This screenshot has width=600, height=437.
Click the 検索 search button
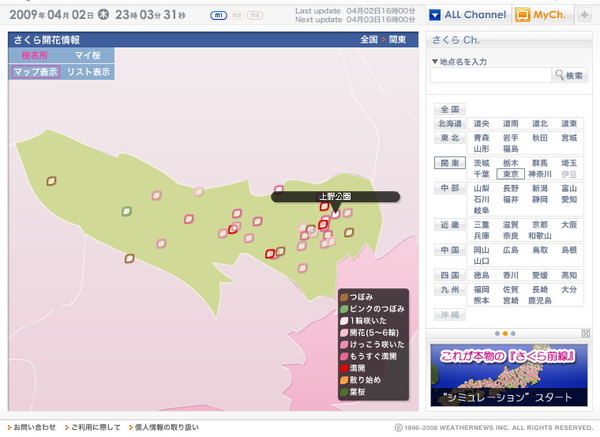pyautogui.click(x=569, y=75)
